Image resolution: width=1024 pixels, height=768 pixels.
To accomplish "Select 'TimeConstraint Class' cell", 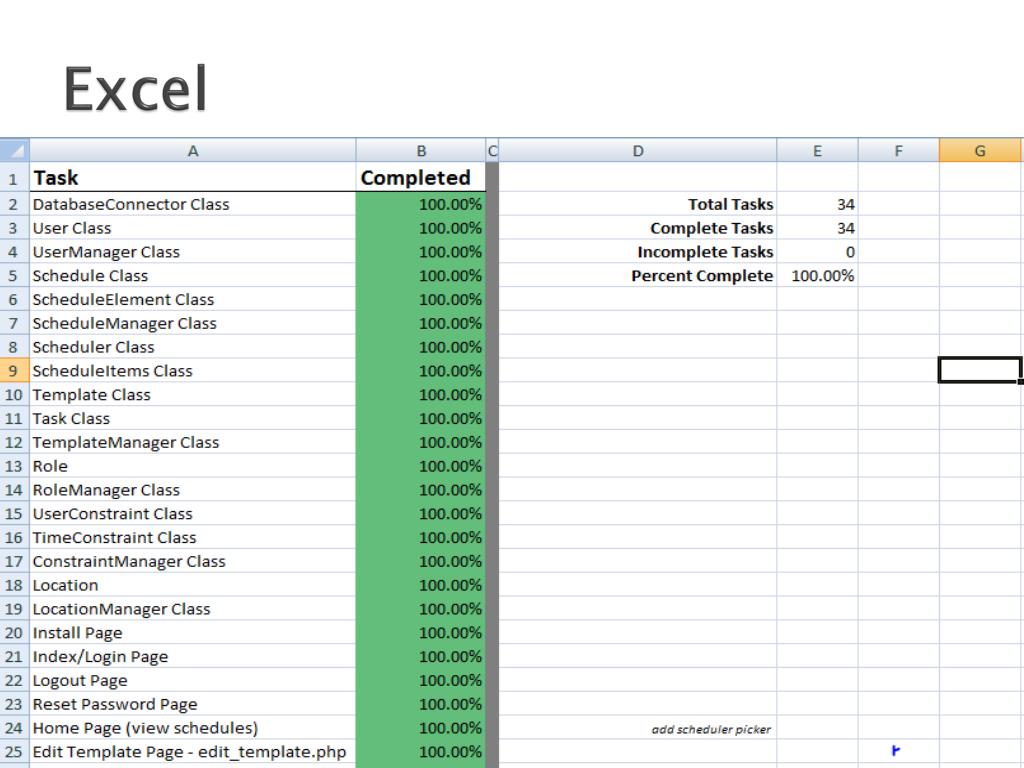I will click(193, 538).
